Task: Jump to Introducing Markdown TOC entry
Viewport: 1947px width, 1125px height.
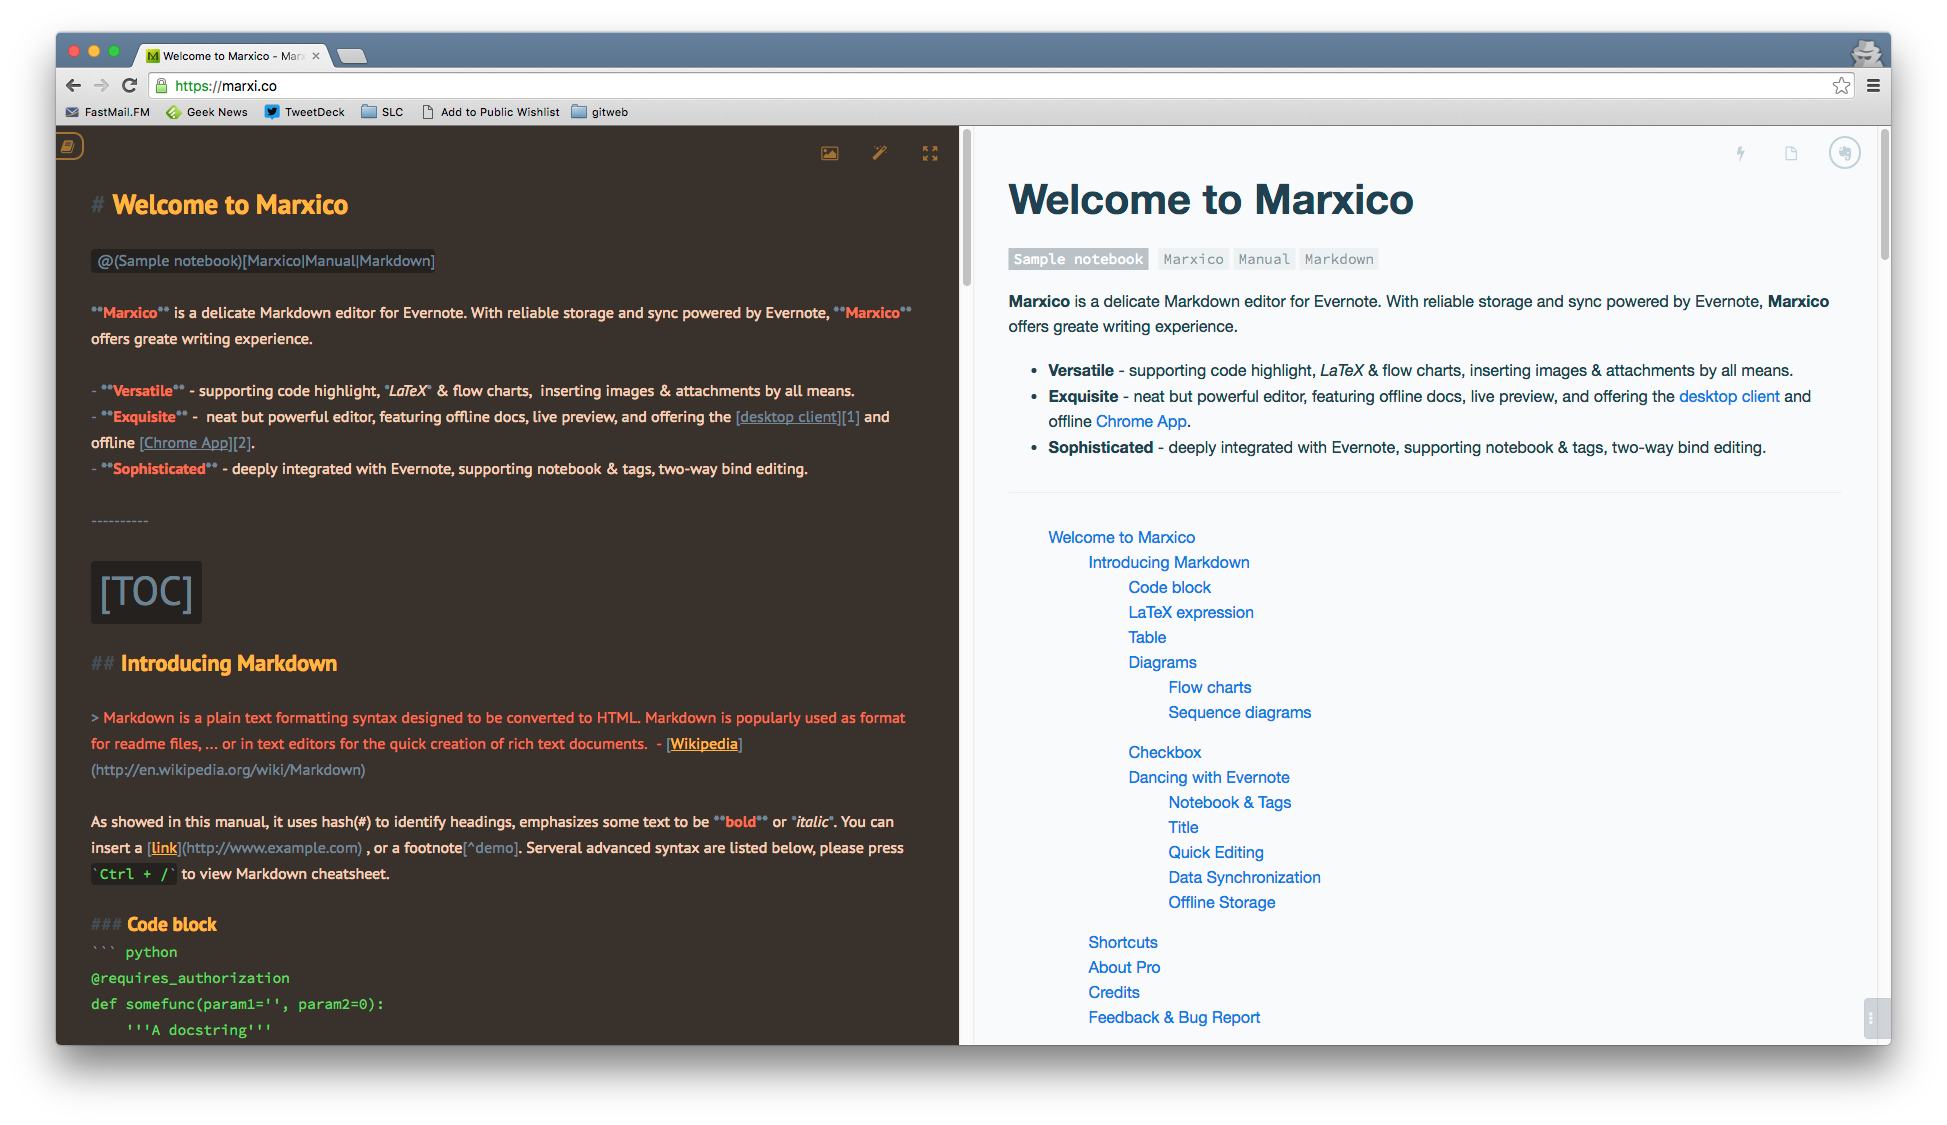Action: coord(1169,562)
